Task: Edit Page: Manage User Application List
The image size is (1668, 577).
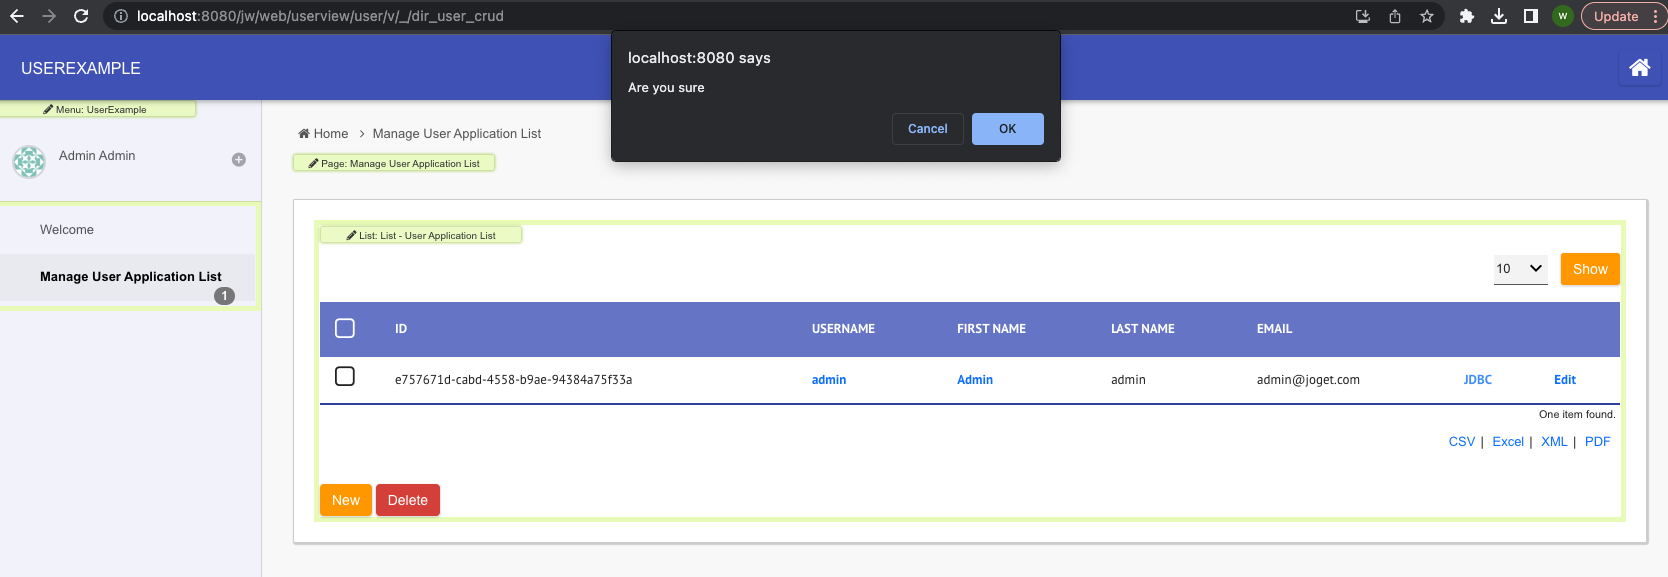Action: coord(394,163)
